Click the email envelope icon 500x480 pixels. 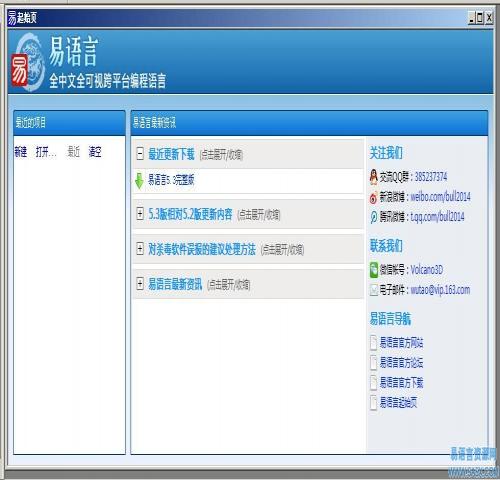374,290
